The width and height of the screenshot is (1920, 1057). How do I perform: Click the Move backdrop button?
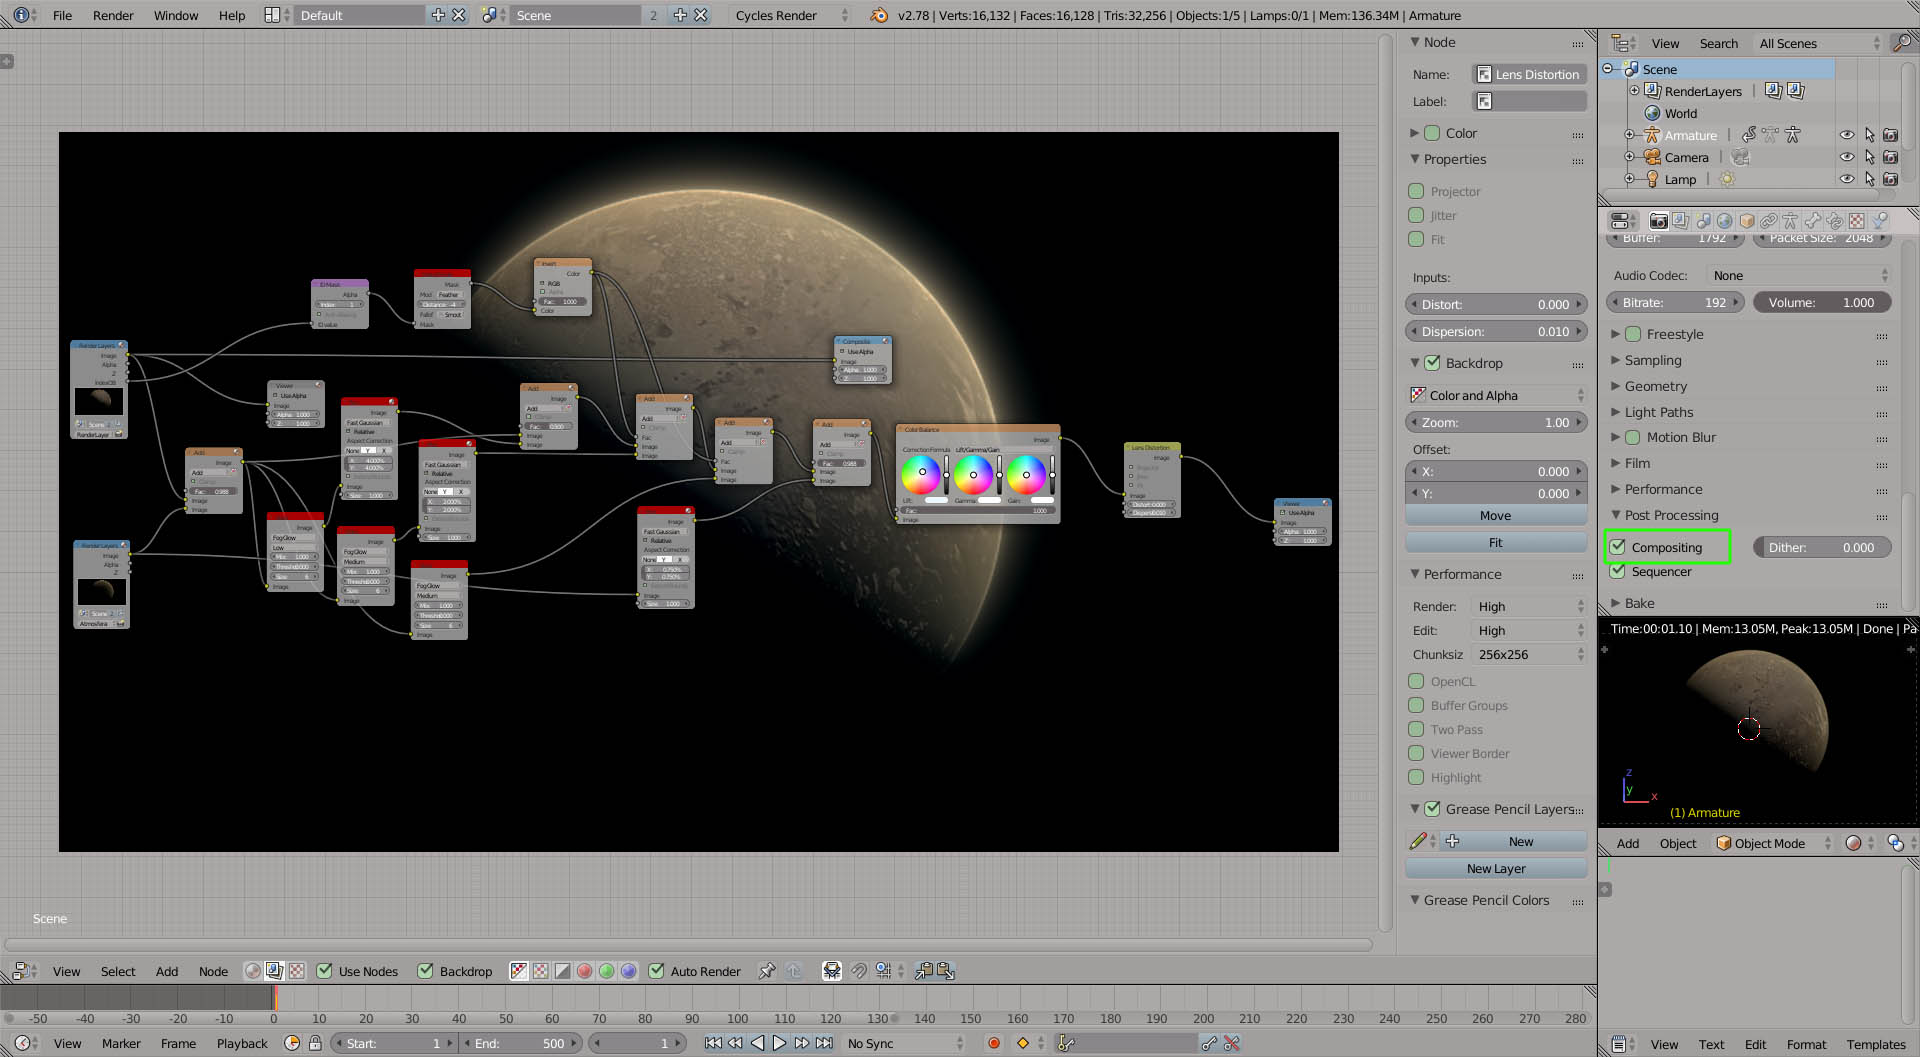[1495, 516]
